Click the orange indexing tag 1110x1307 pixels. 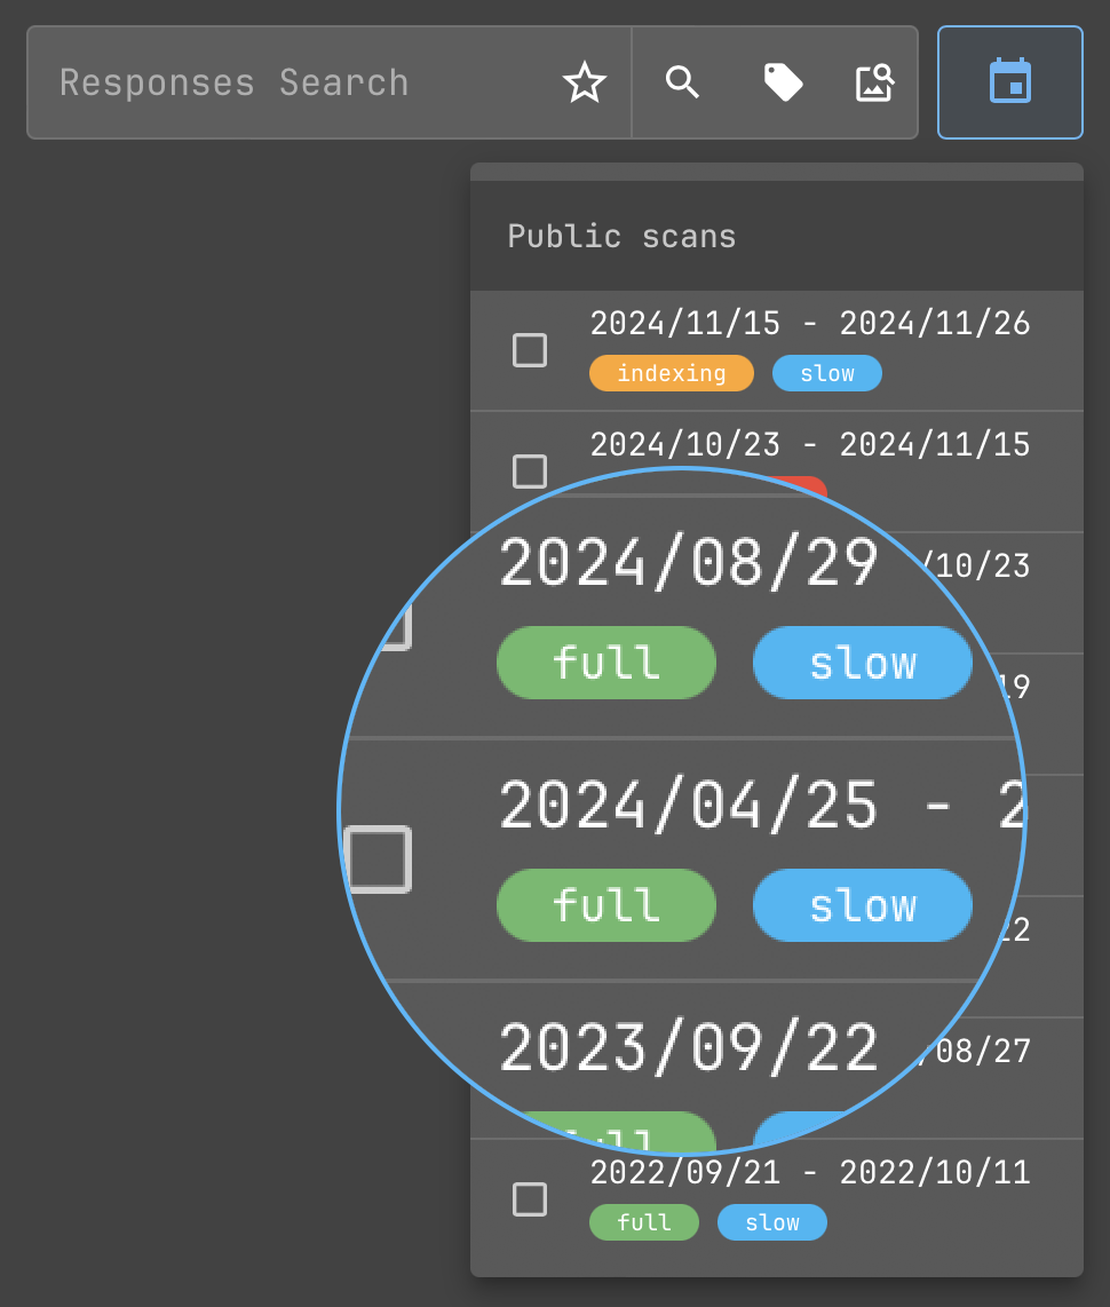point(671,373)
